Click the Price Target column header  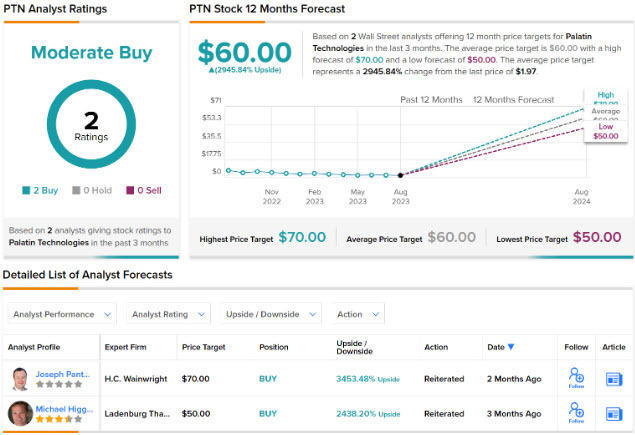point(204,347)
